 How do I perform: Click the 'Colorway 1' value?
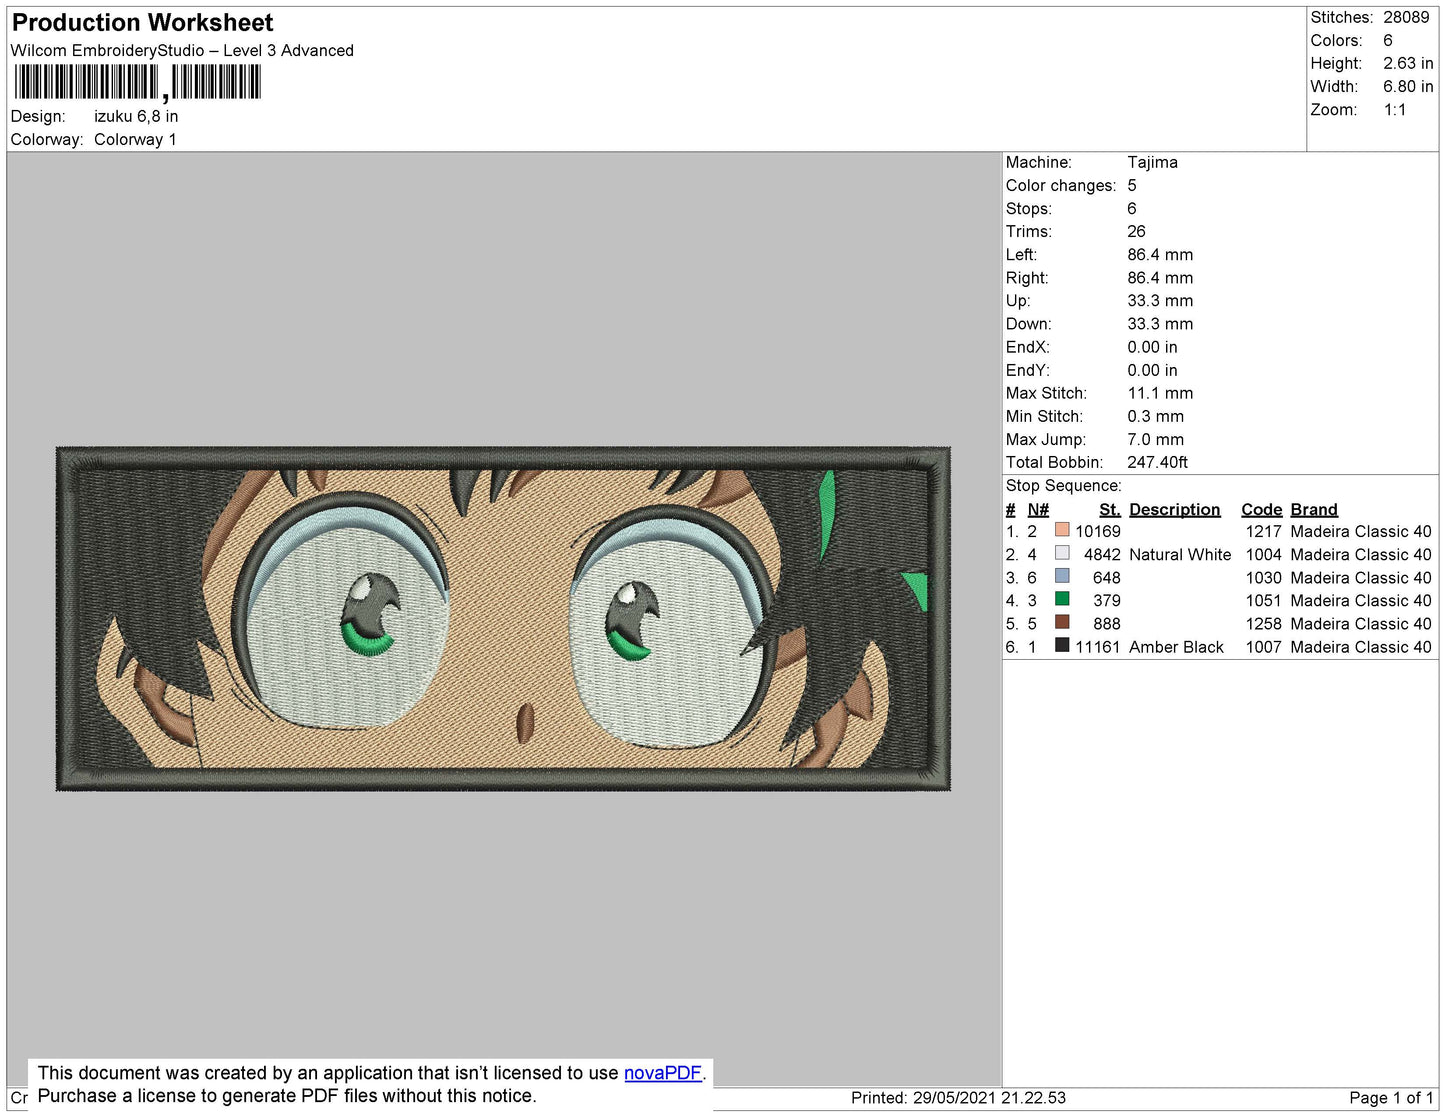pyautogui.click(x=135, y=139)
